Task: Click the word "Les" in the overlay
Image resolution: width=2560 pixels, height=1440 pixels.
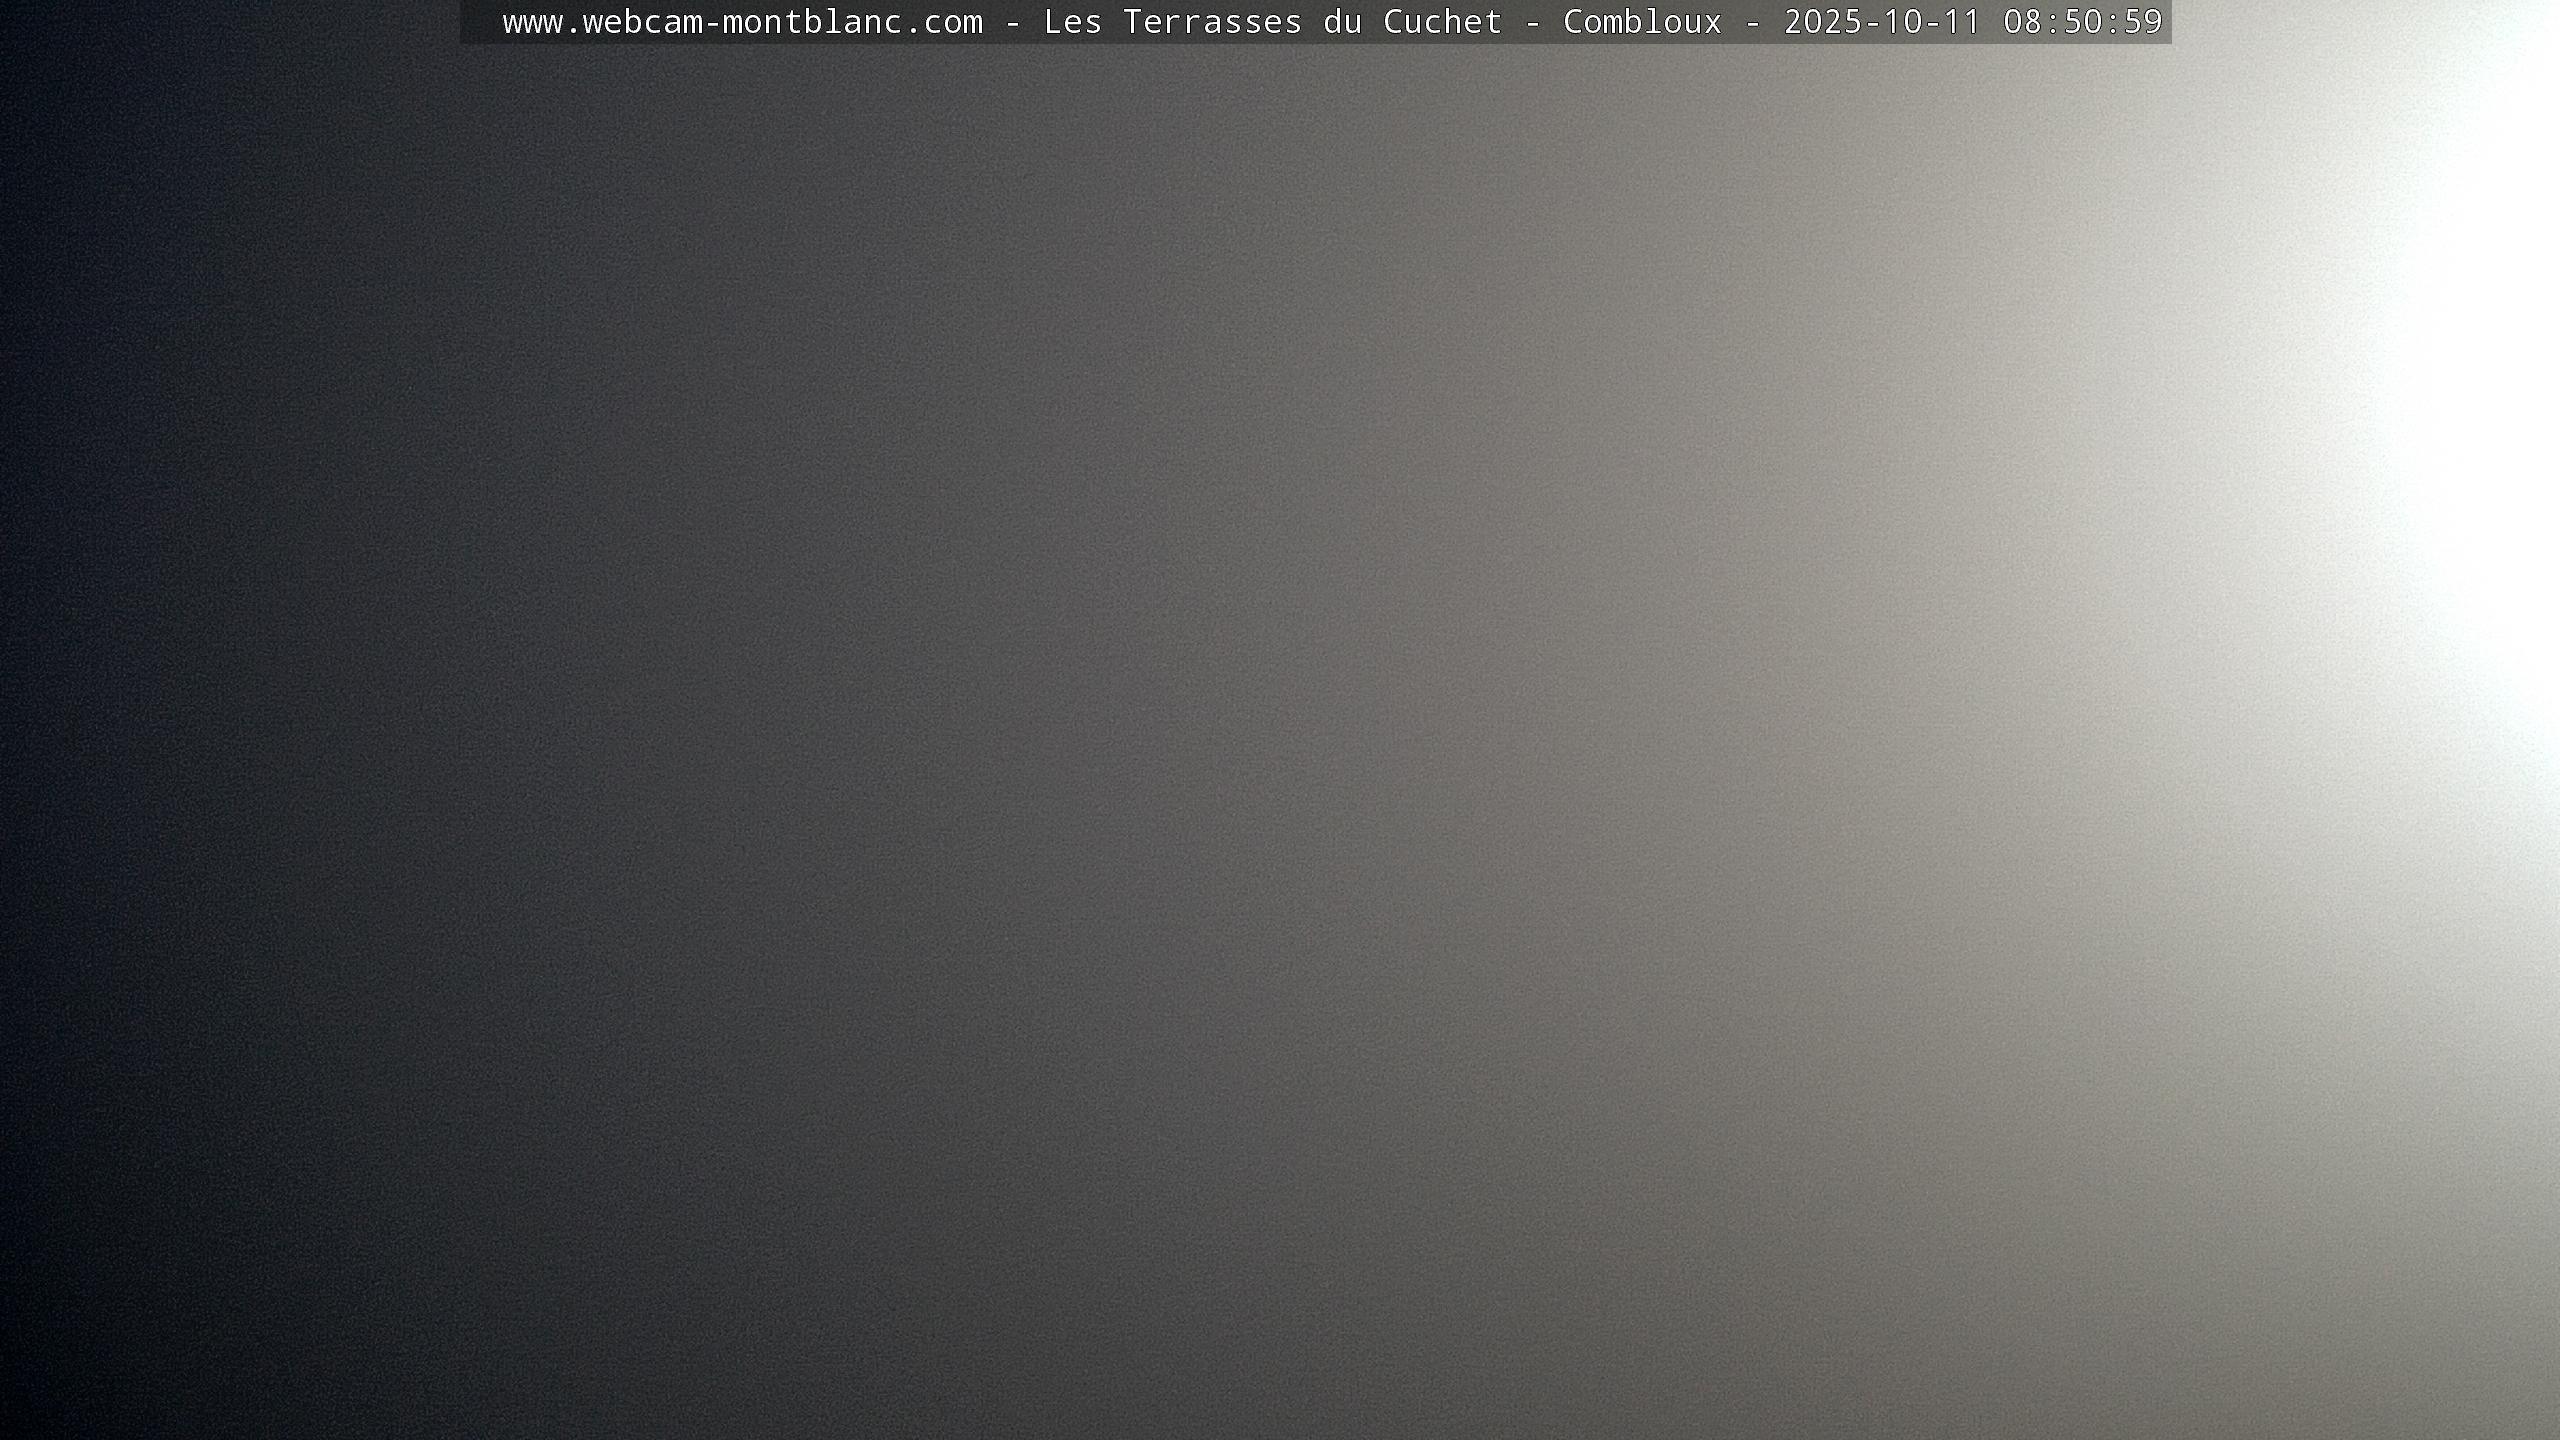Action: click(x=1072, y=22)
